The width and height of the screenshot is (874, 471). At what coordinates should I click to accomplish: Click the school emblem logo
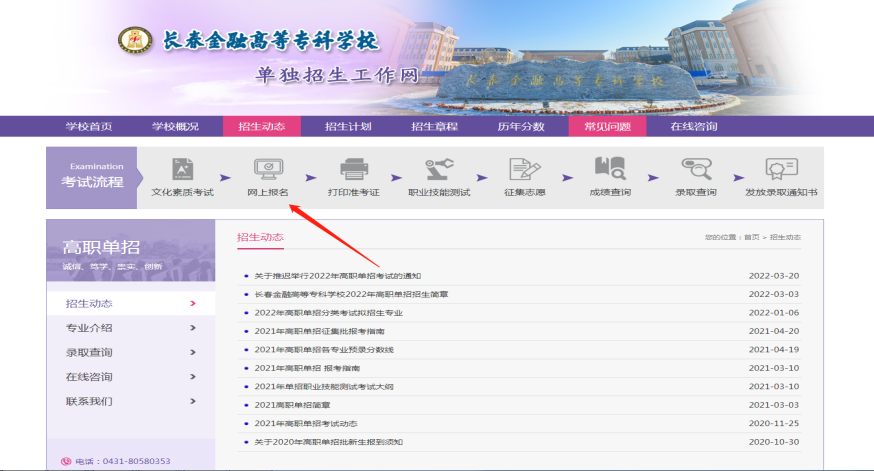[135, 41]
